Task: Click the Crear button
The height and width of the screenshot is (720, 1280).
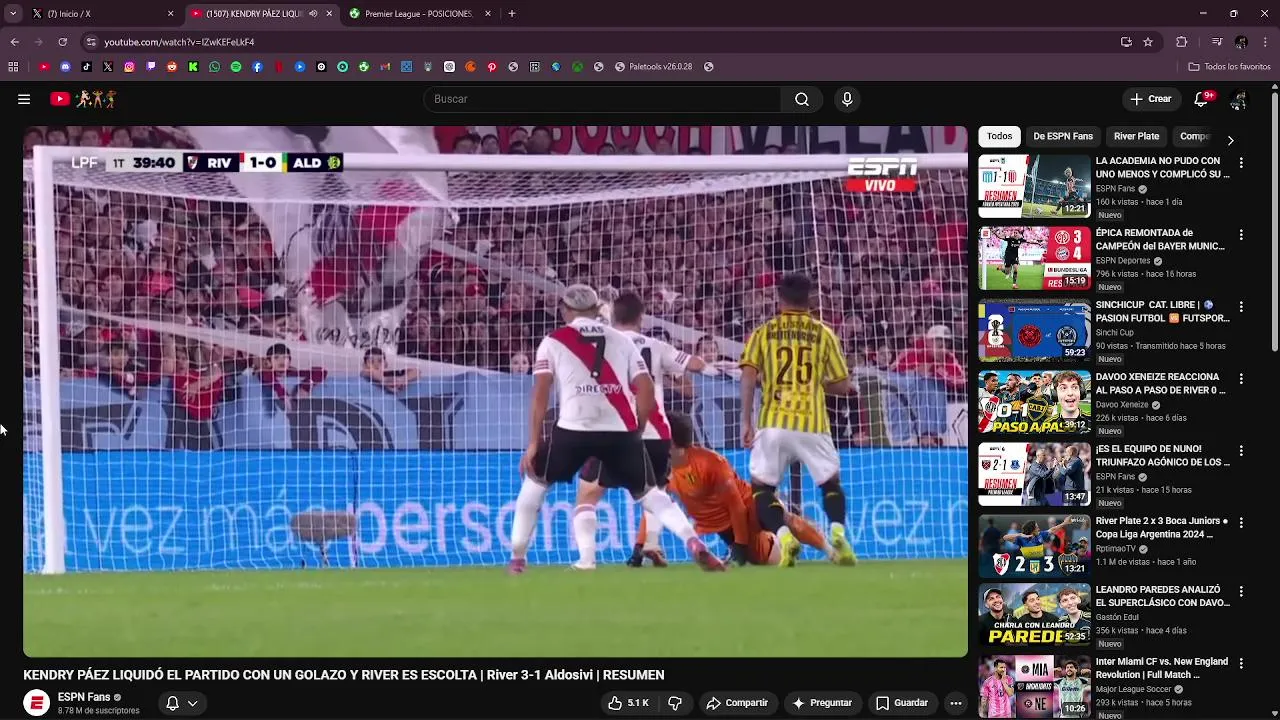Action: coord(1150,99)
